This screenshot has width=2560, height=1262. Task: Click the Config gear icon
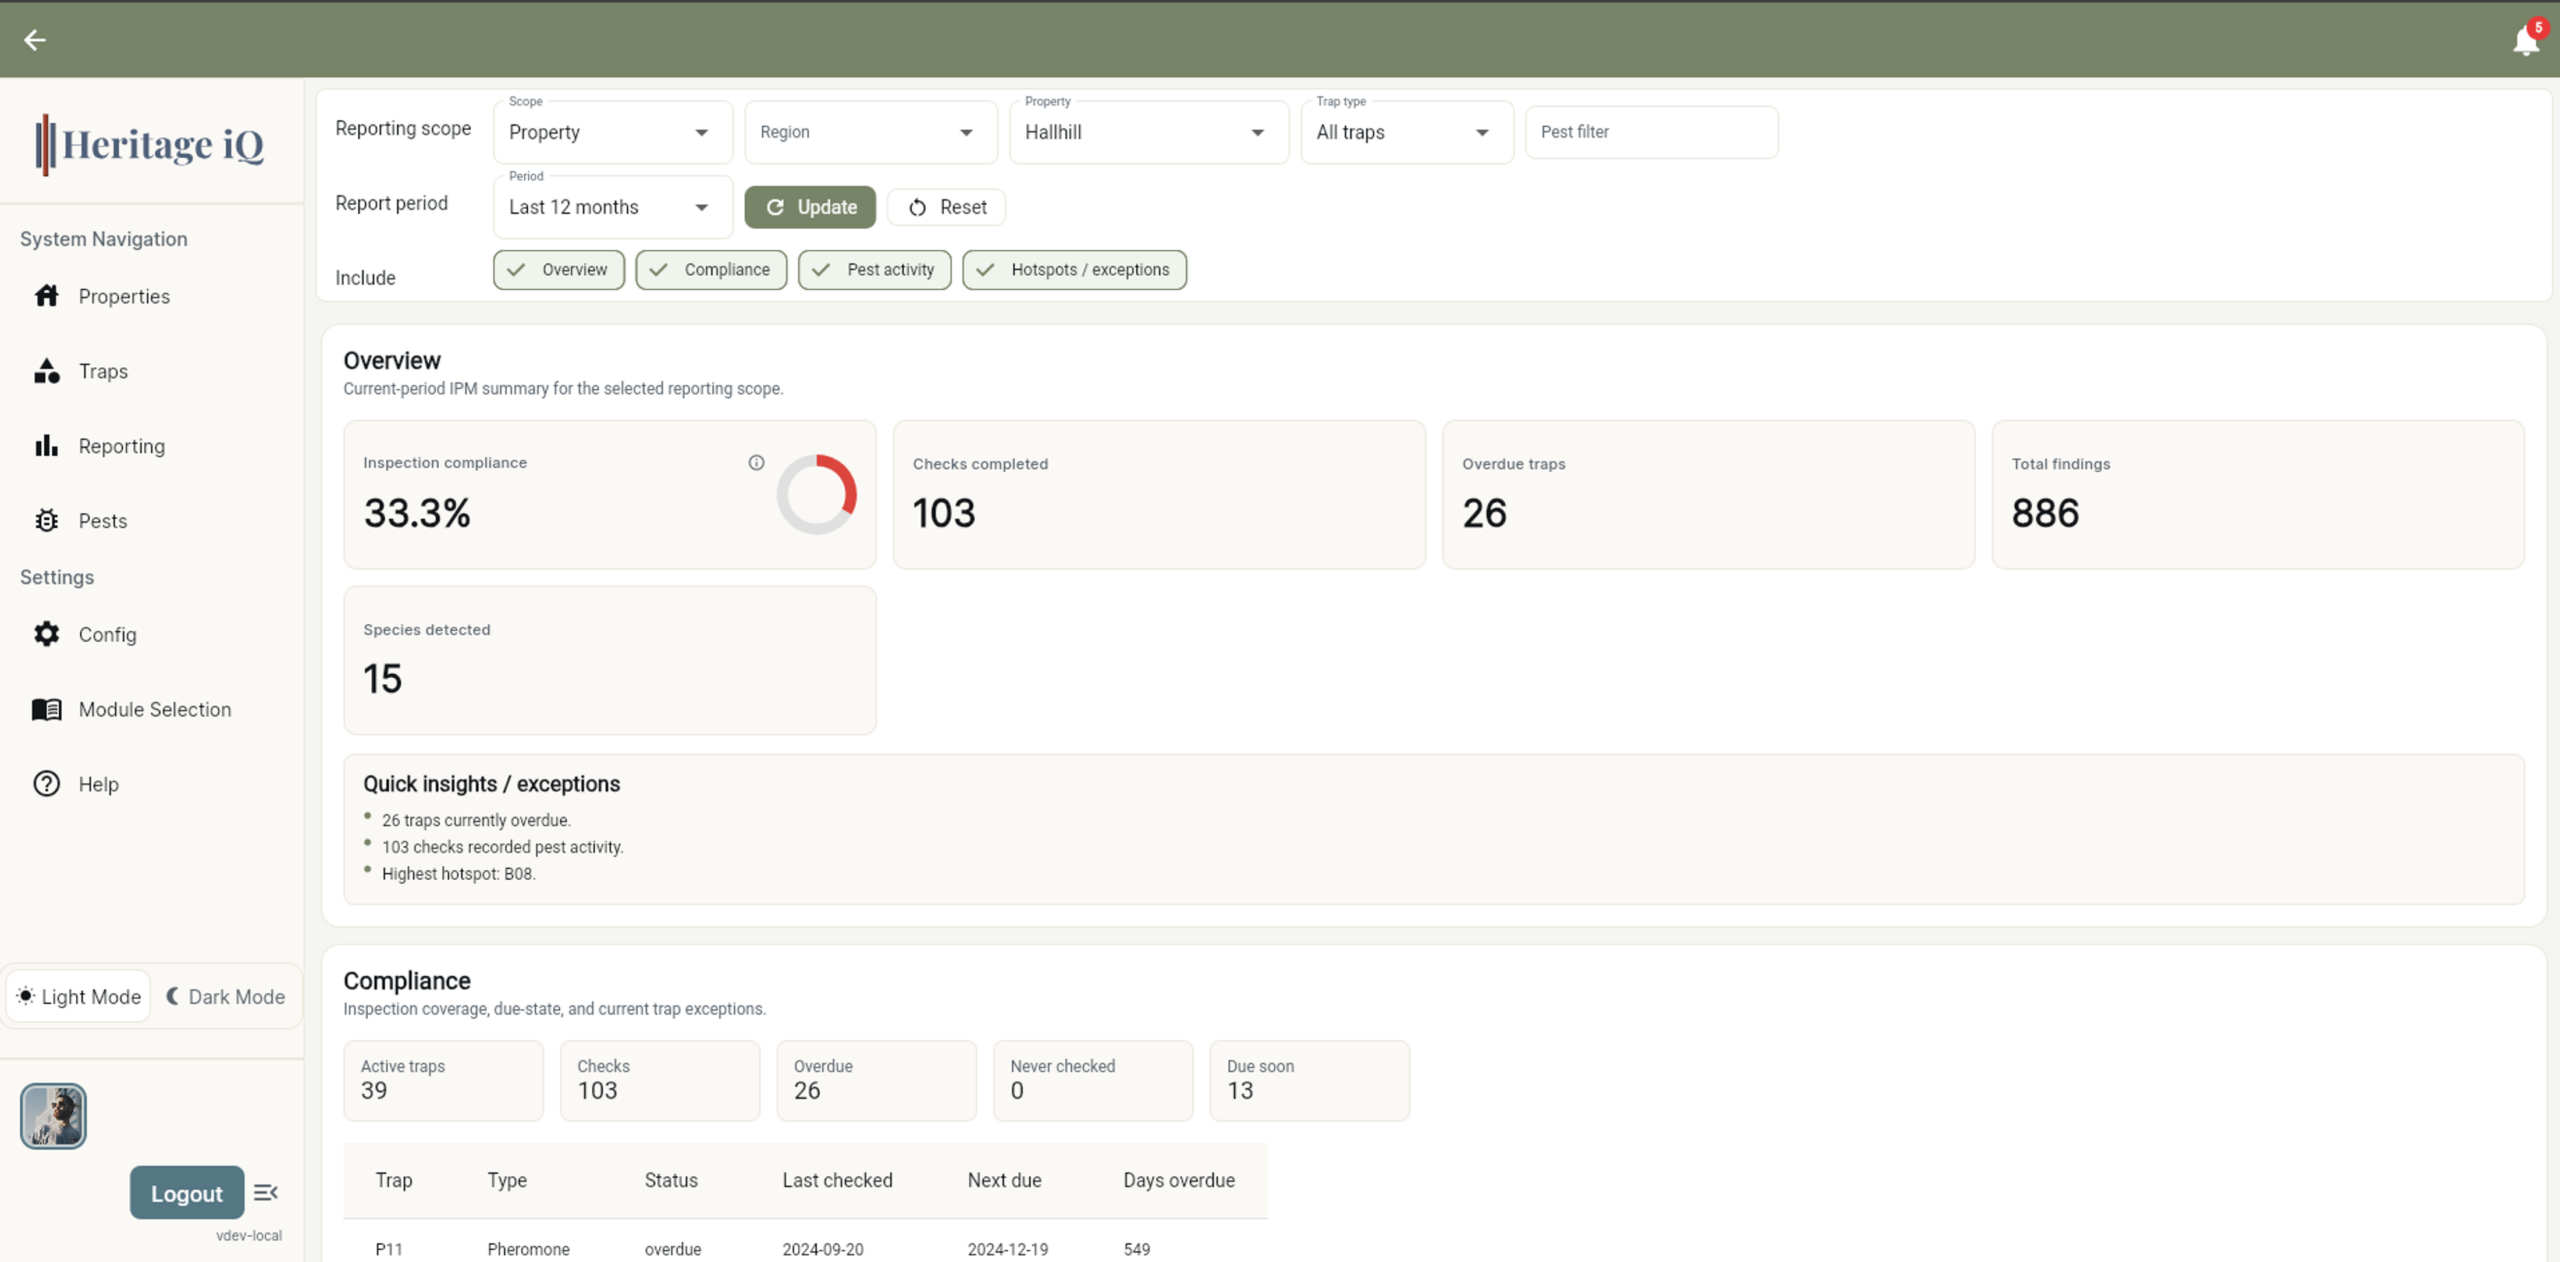(x=46, y=634)
